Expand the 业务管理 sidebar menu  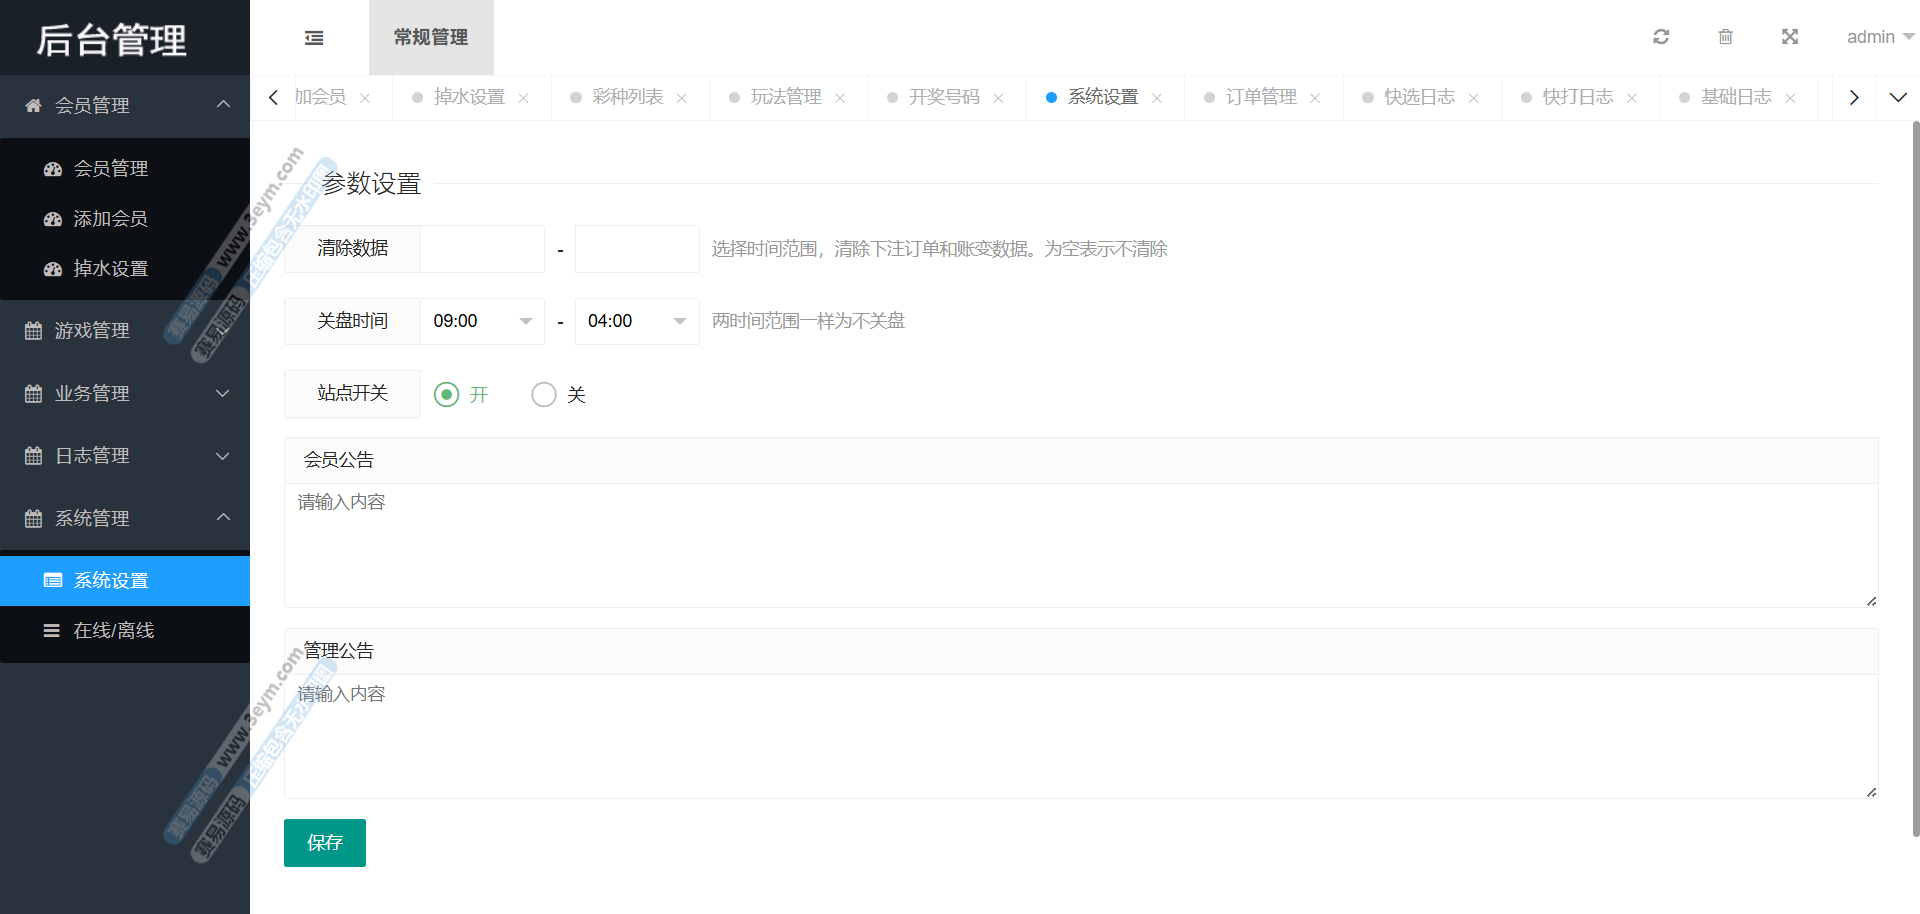pyautogui.click(x=125, y=393)
